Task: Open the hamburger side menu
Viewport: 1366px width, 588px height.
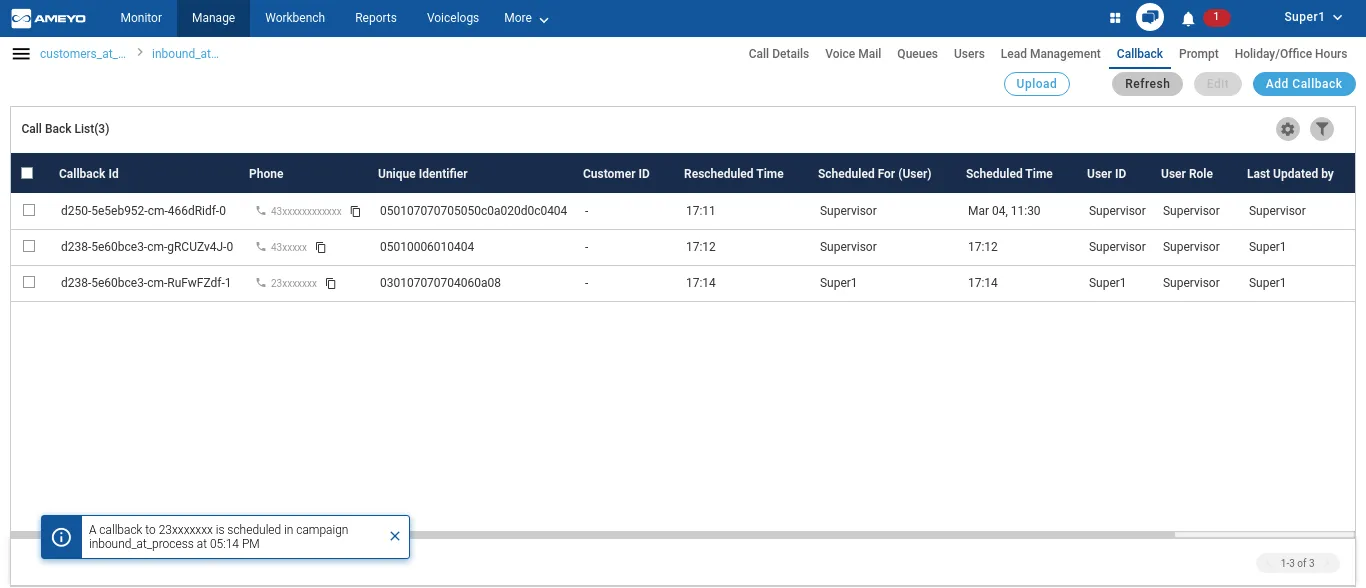Action: tap(21, 54)
